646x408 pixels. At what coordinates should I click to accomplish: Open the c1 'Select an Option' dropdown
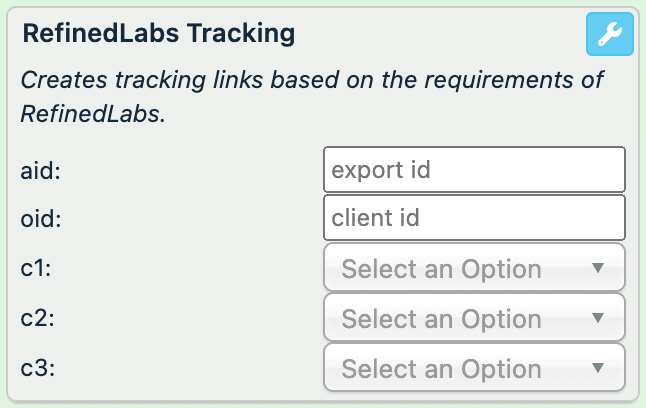[x=474, y=268]
